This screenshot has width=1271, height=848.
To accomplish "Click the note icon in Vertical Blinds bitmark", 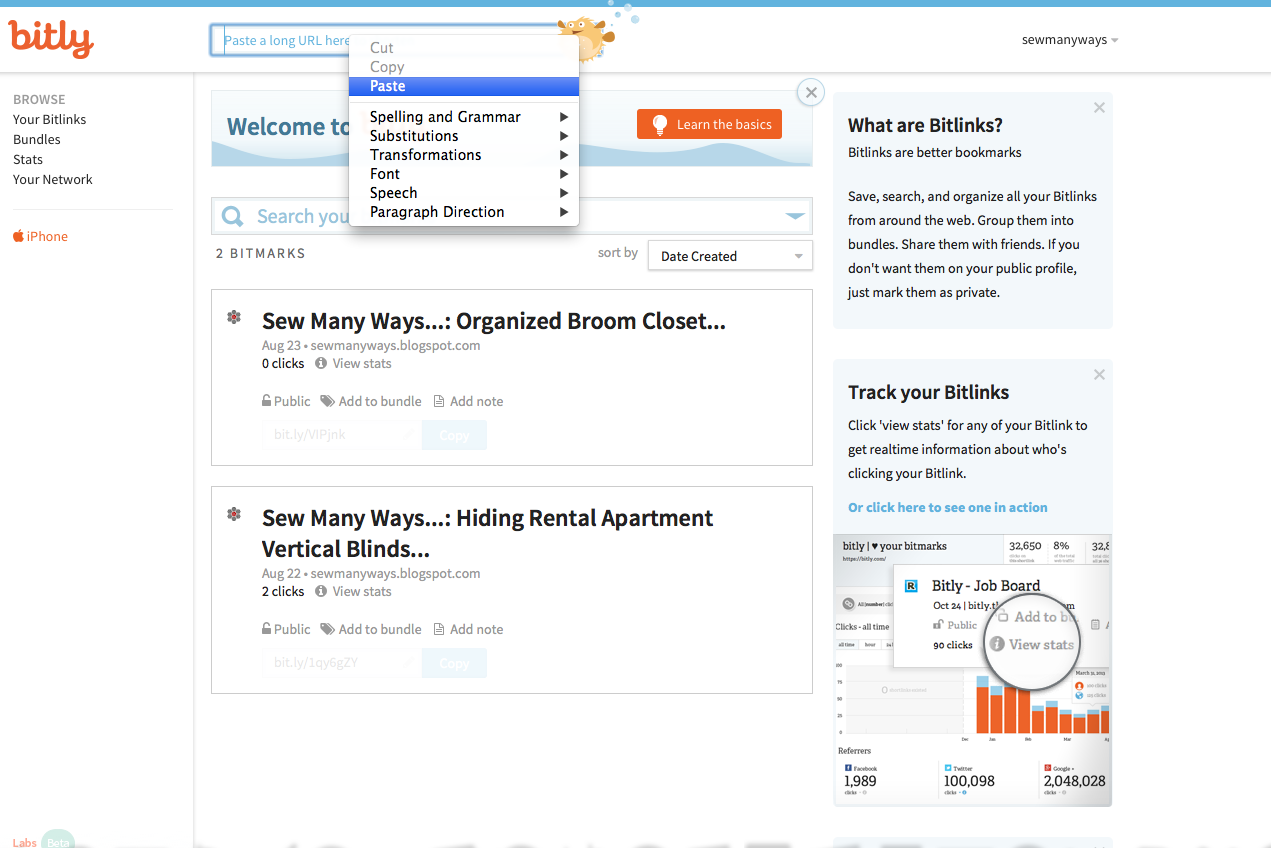I will click(439, 629).
